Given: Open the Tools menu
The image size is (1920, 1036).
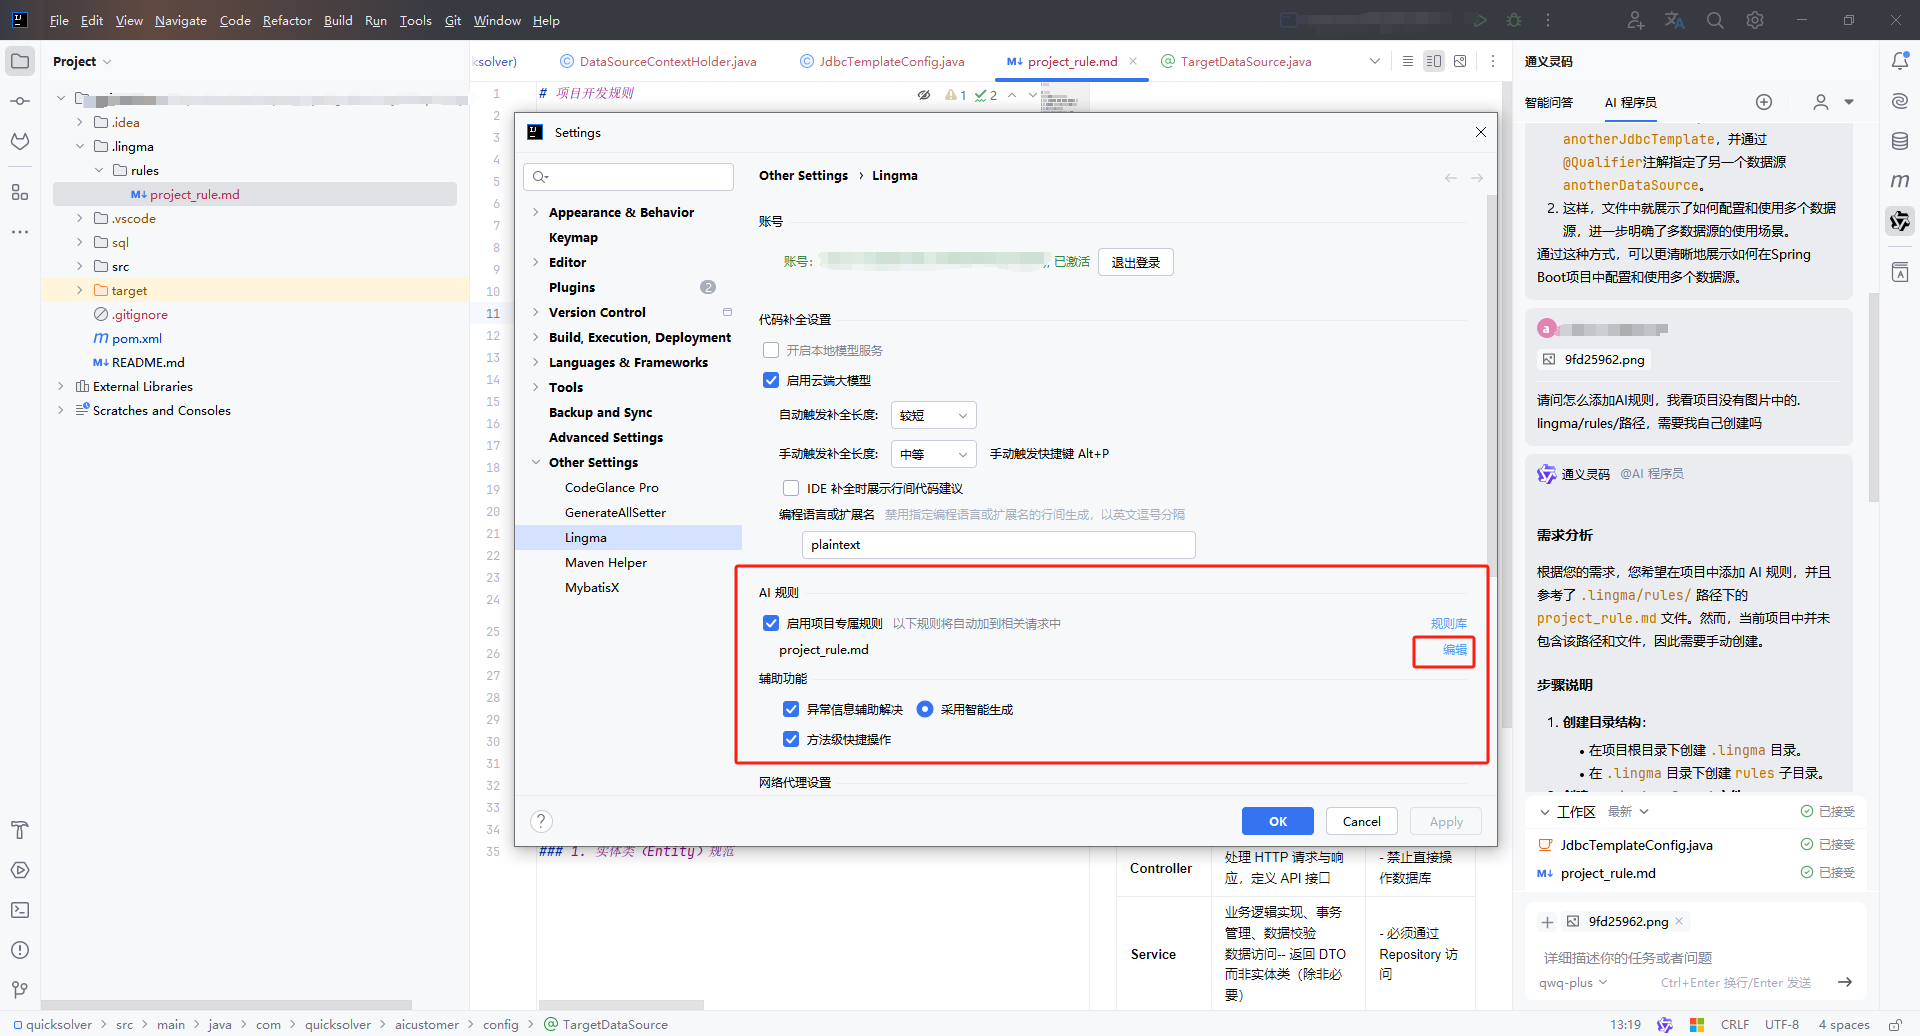Looking at the screenshot, I should coord(415,20).
